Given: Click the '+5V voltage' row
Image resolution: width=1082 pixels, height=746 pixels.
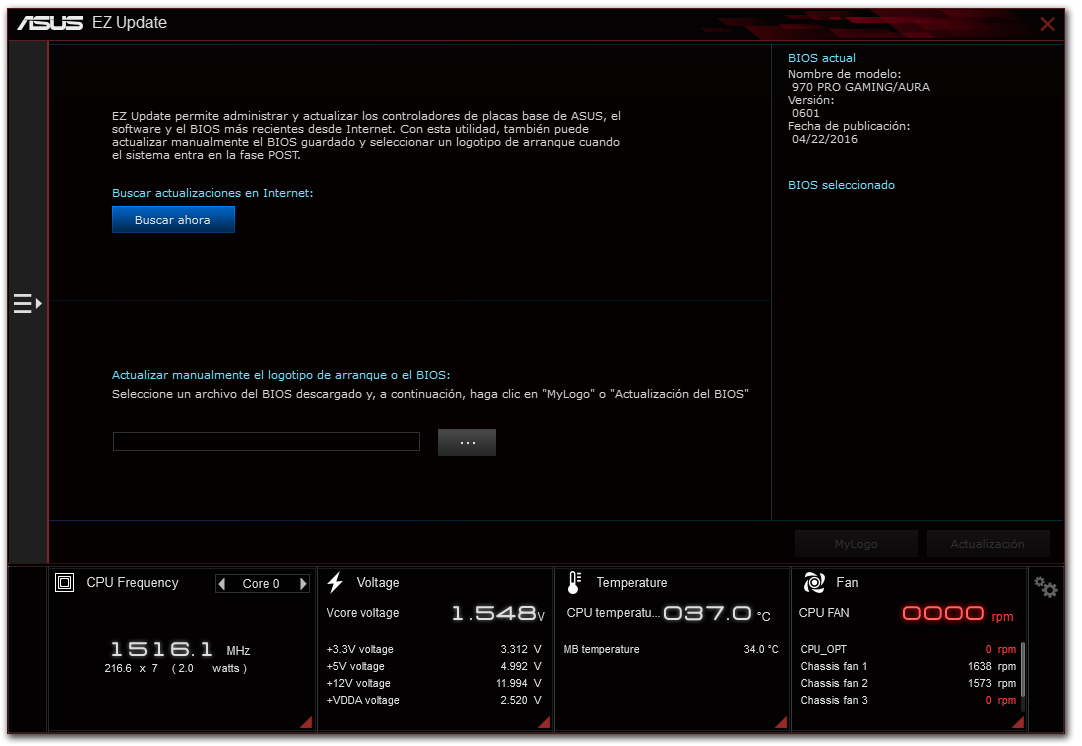Looking at the screenshot, I should (x=434, y=667).
